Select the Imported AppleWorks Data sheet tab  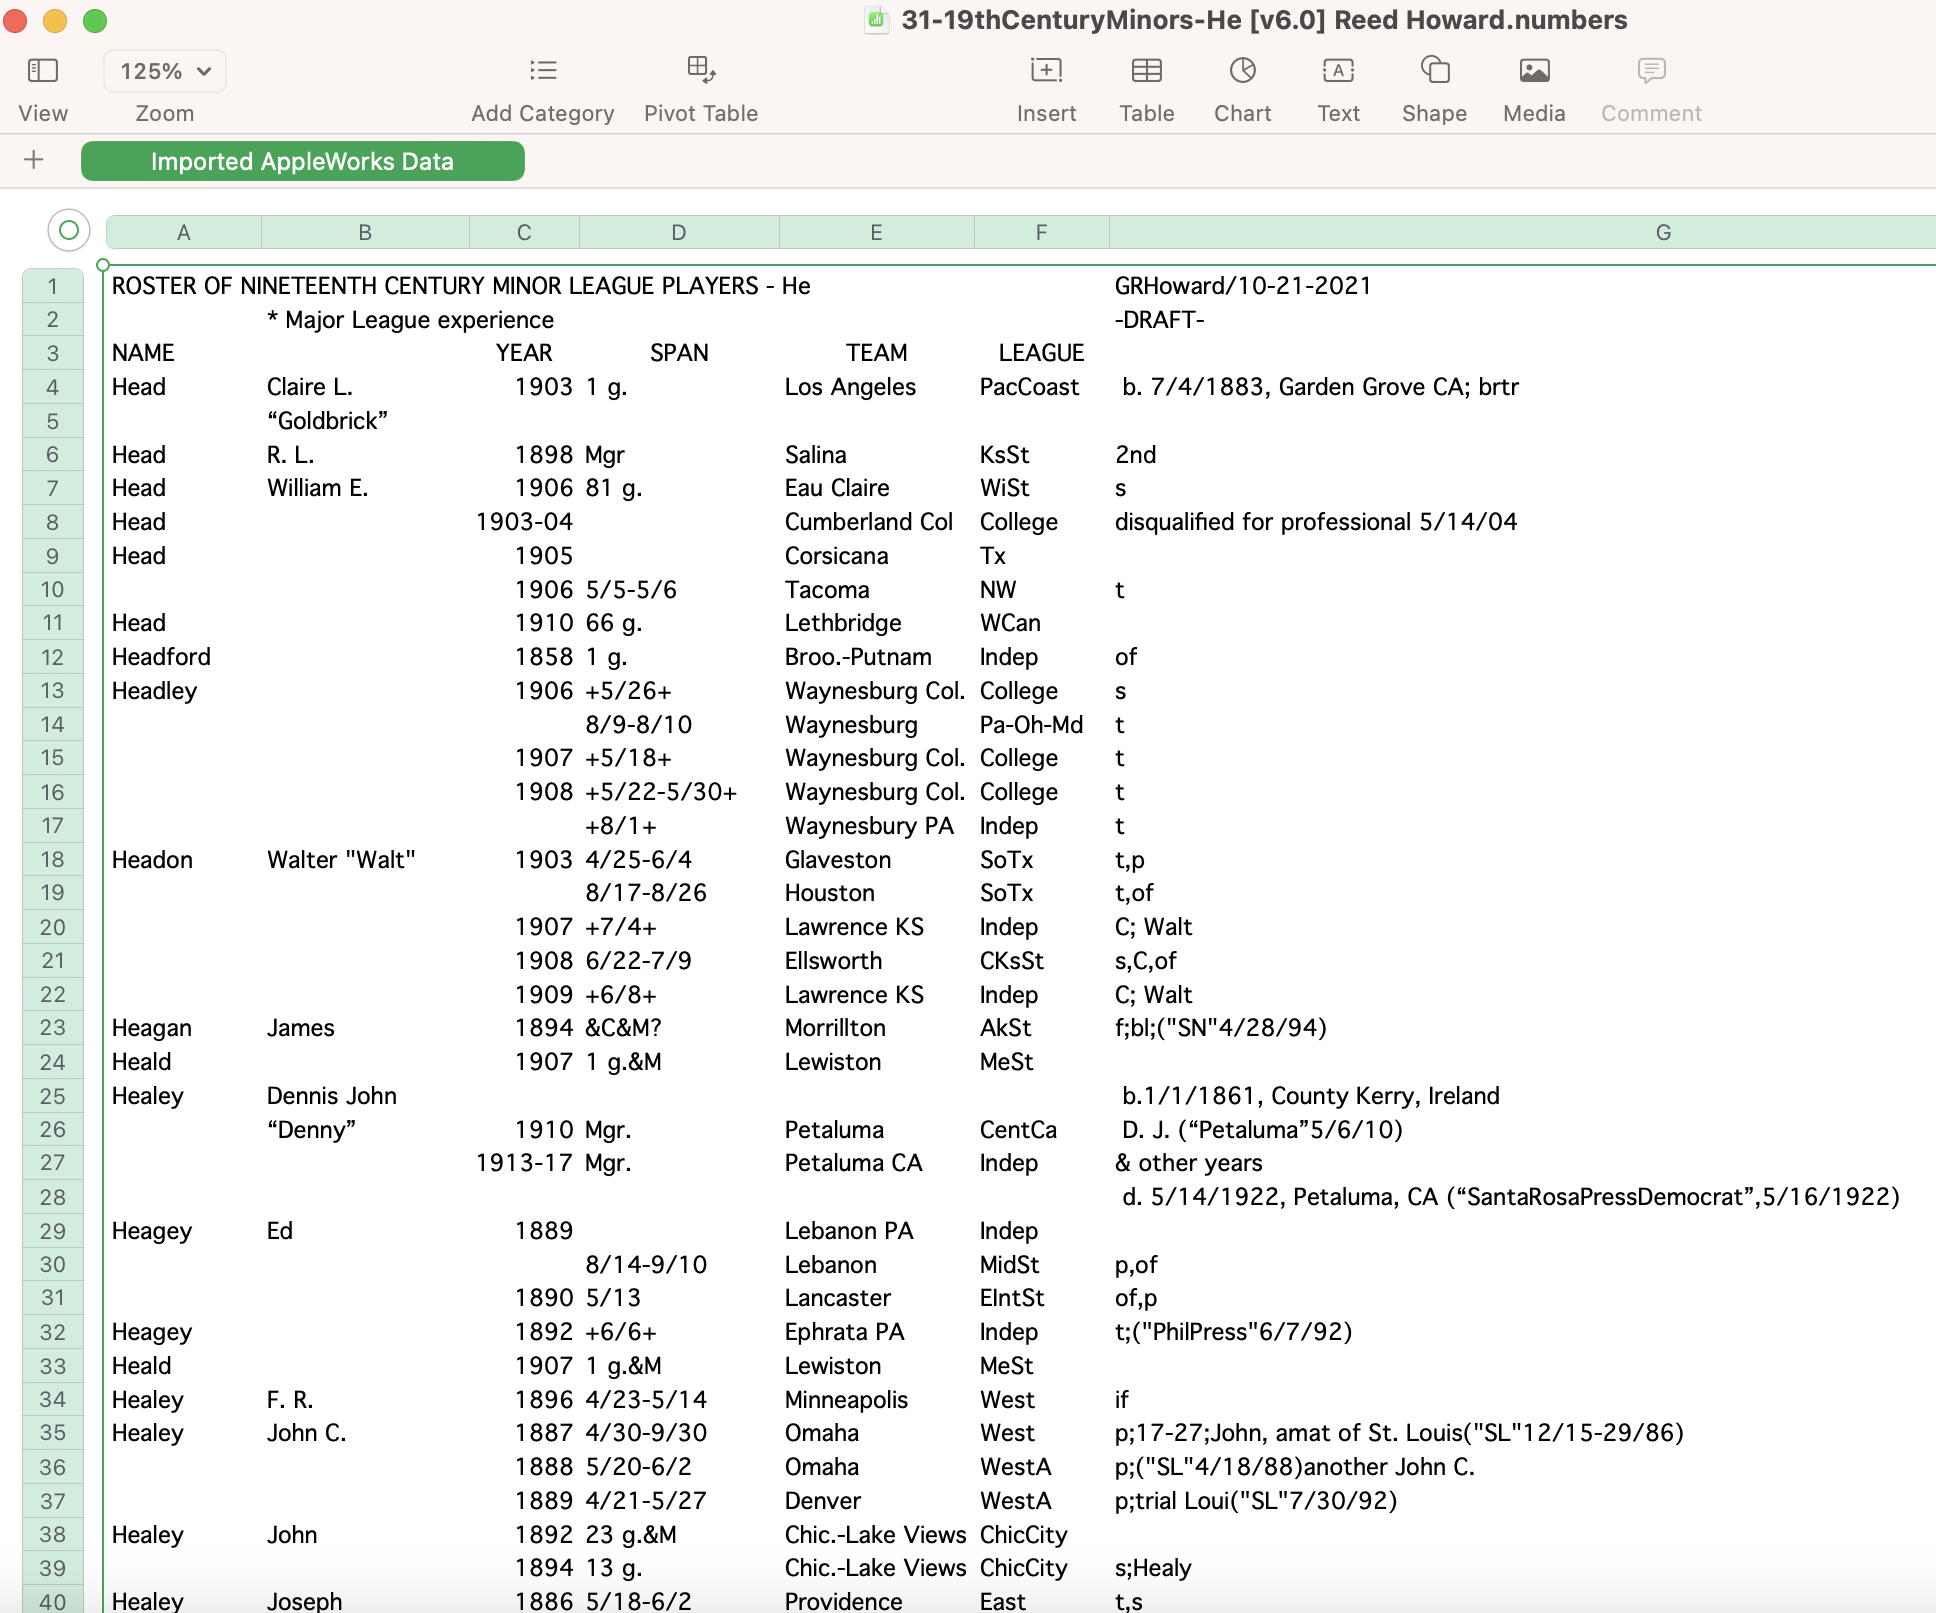[302, 161]
